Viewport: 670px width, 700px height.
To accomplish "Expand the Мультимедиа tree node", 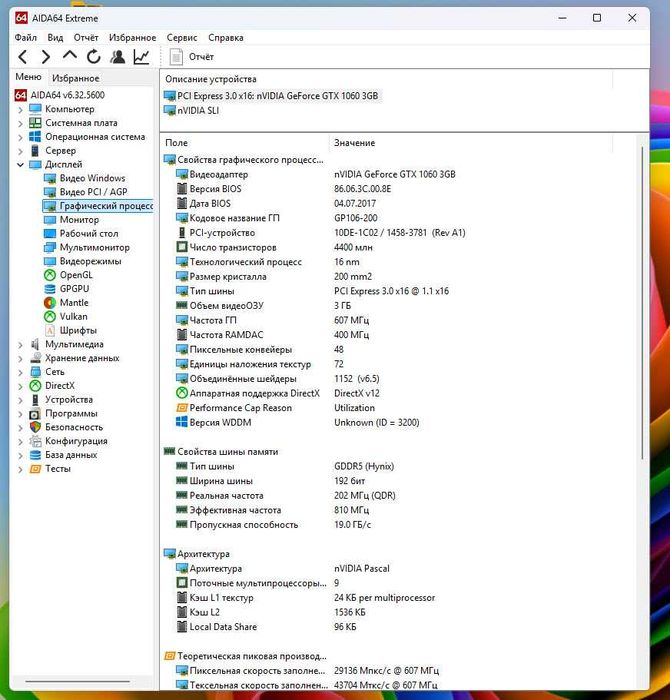I will (20, 345).
